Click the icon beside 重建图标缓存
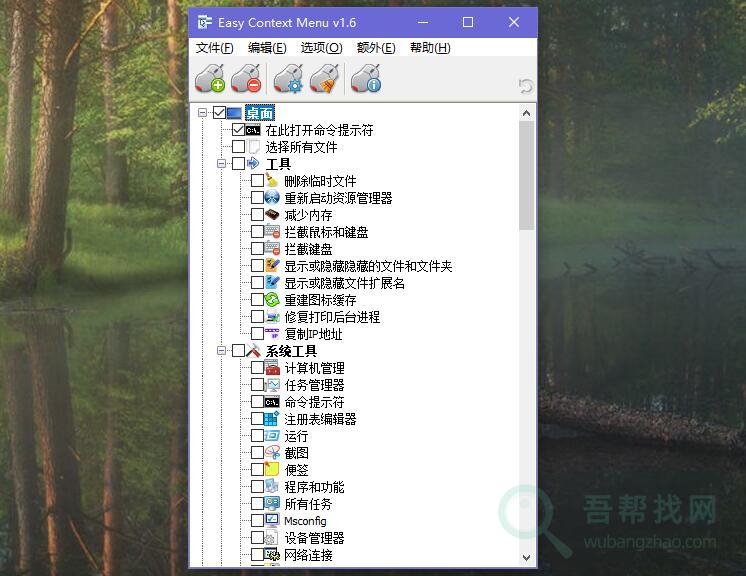 click(272, 300)
